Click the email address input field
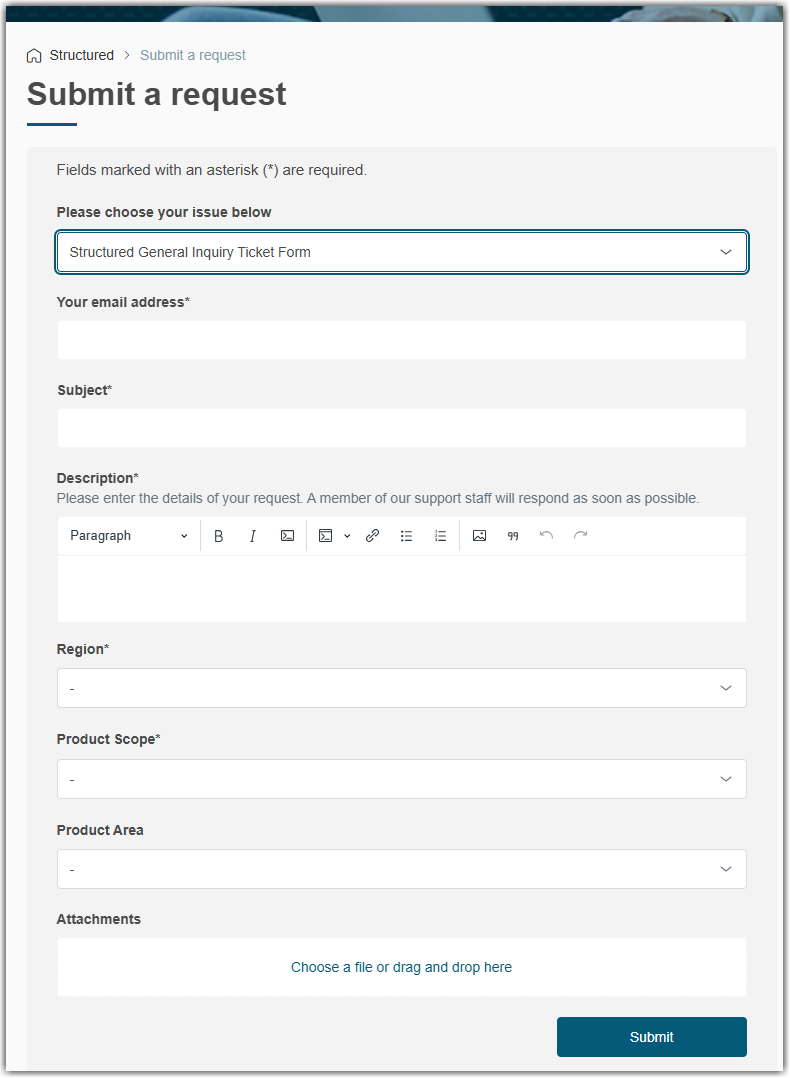This screenshot has width=790, height=1078. [x=402, y=340]
